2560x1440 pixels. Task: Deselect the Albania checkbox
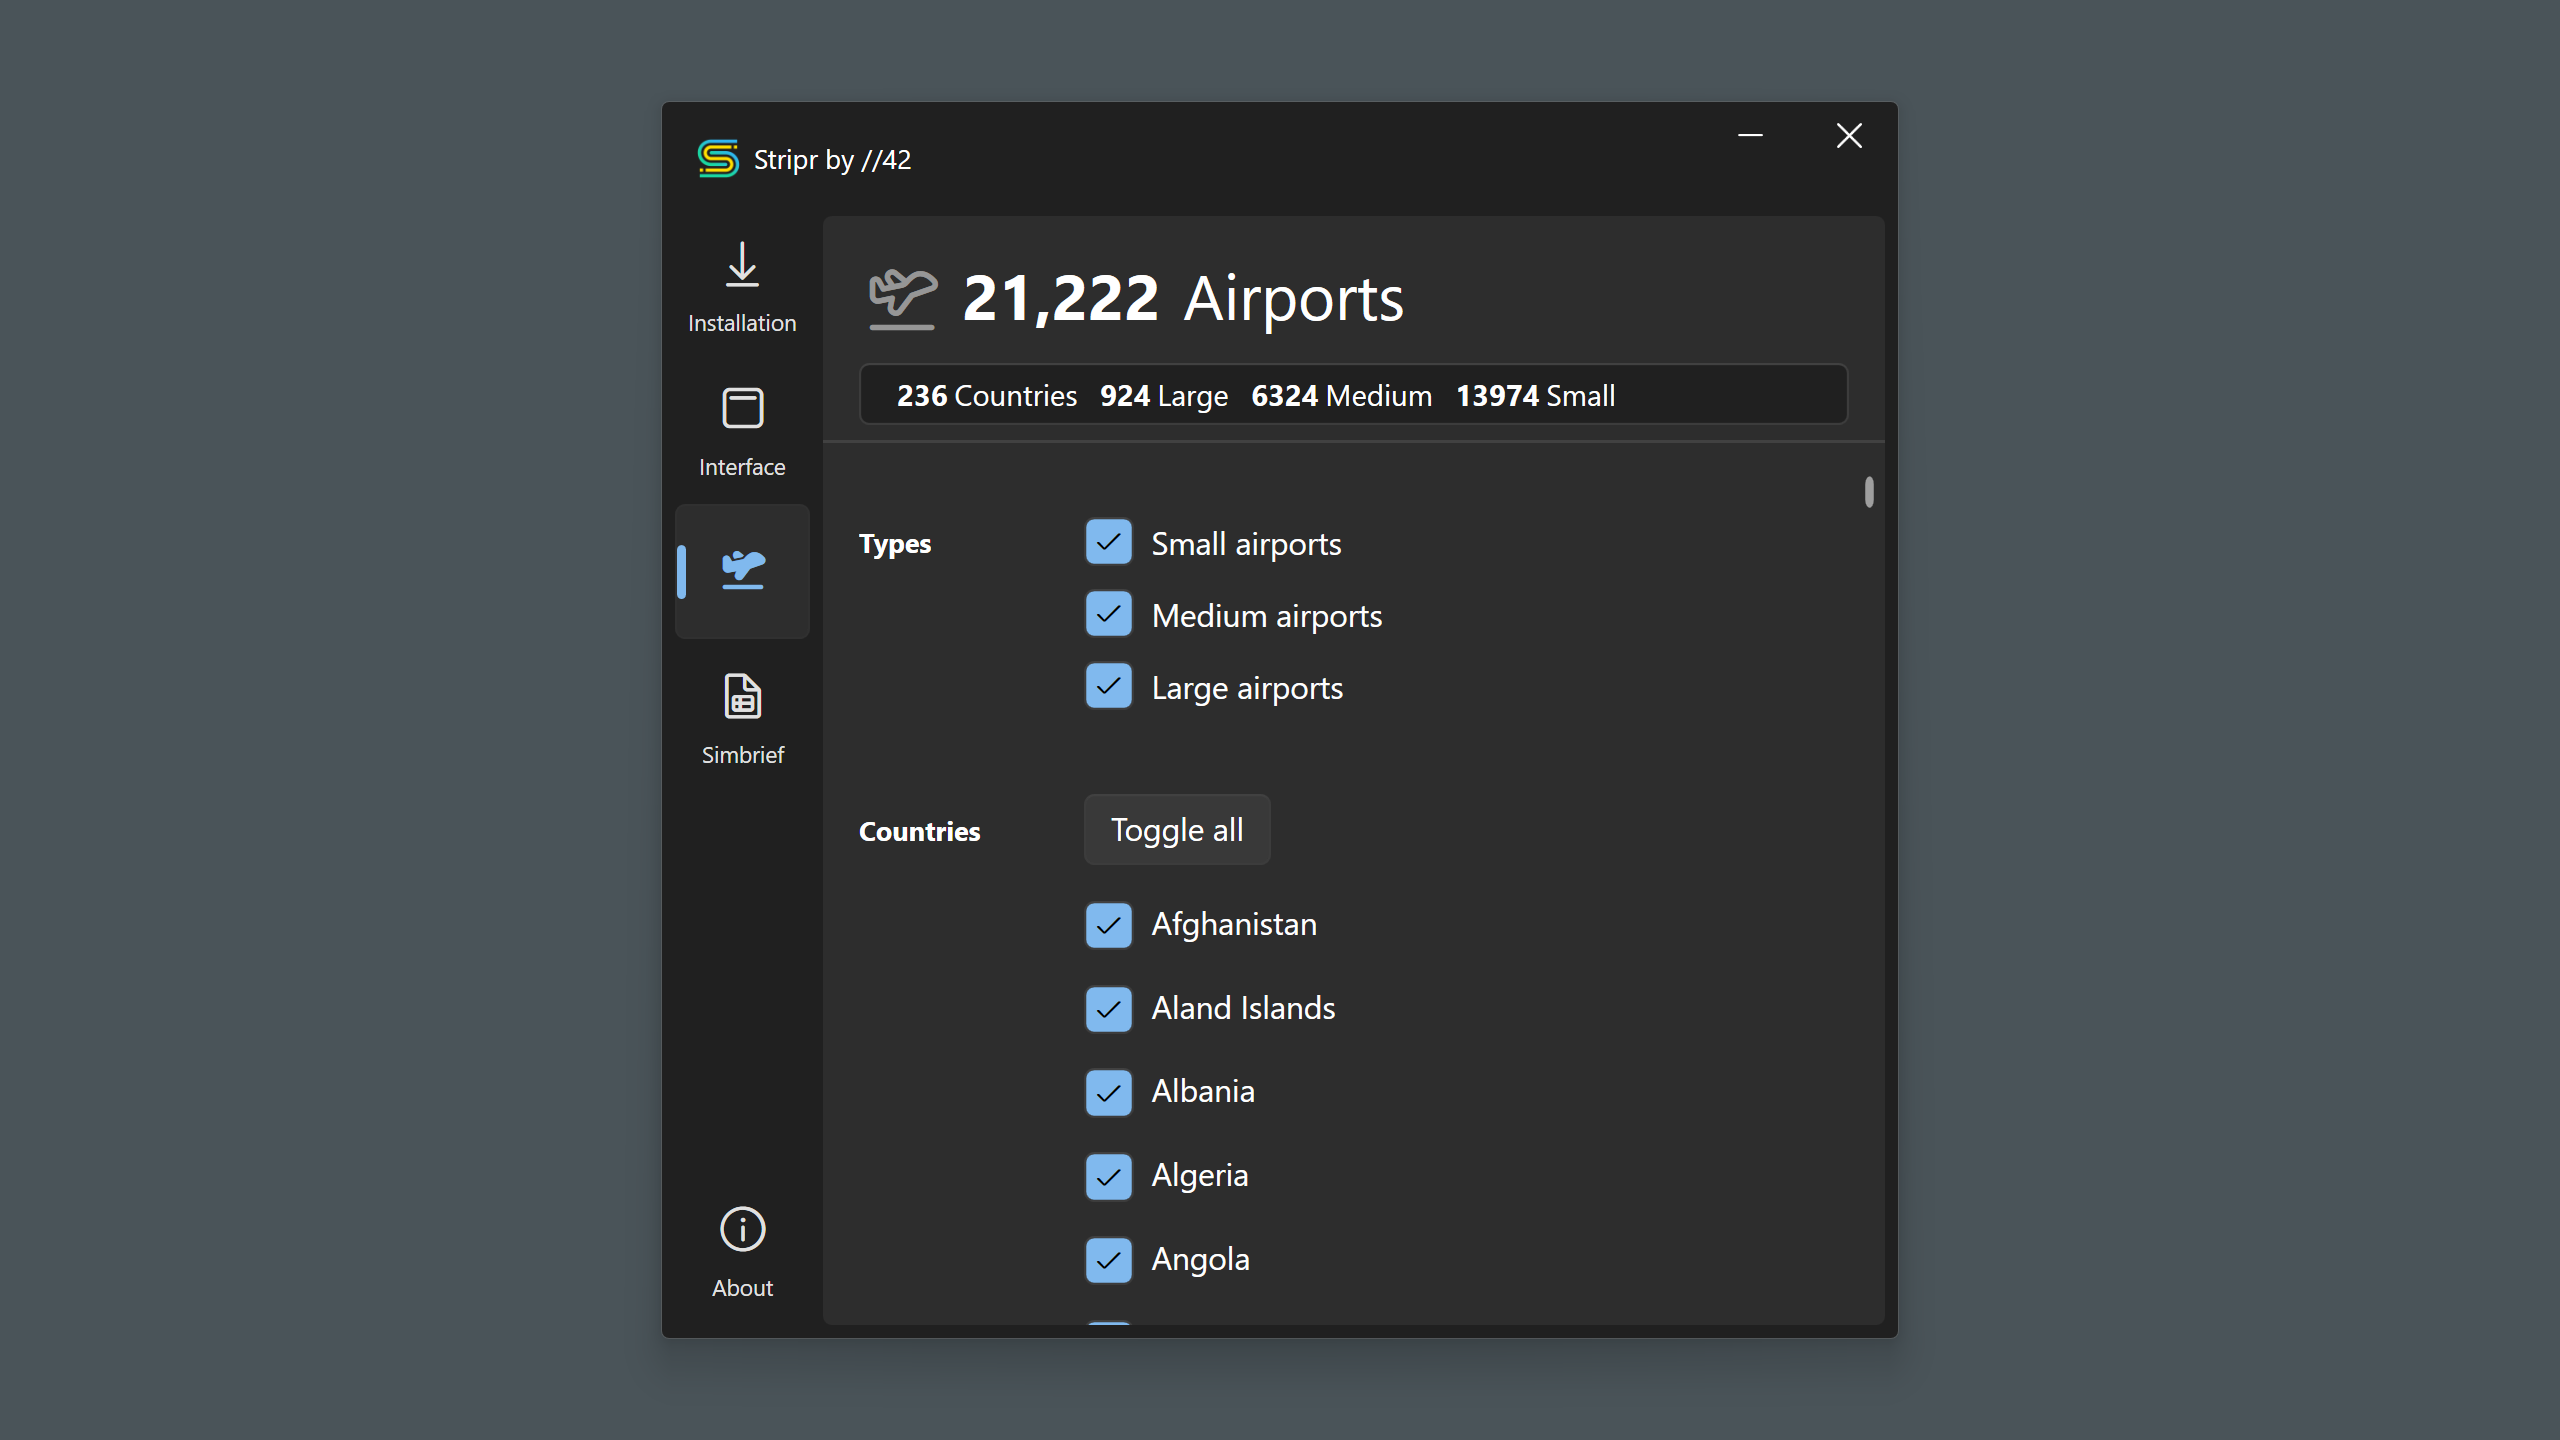pos(1108,1092)
